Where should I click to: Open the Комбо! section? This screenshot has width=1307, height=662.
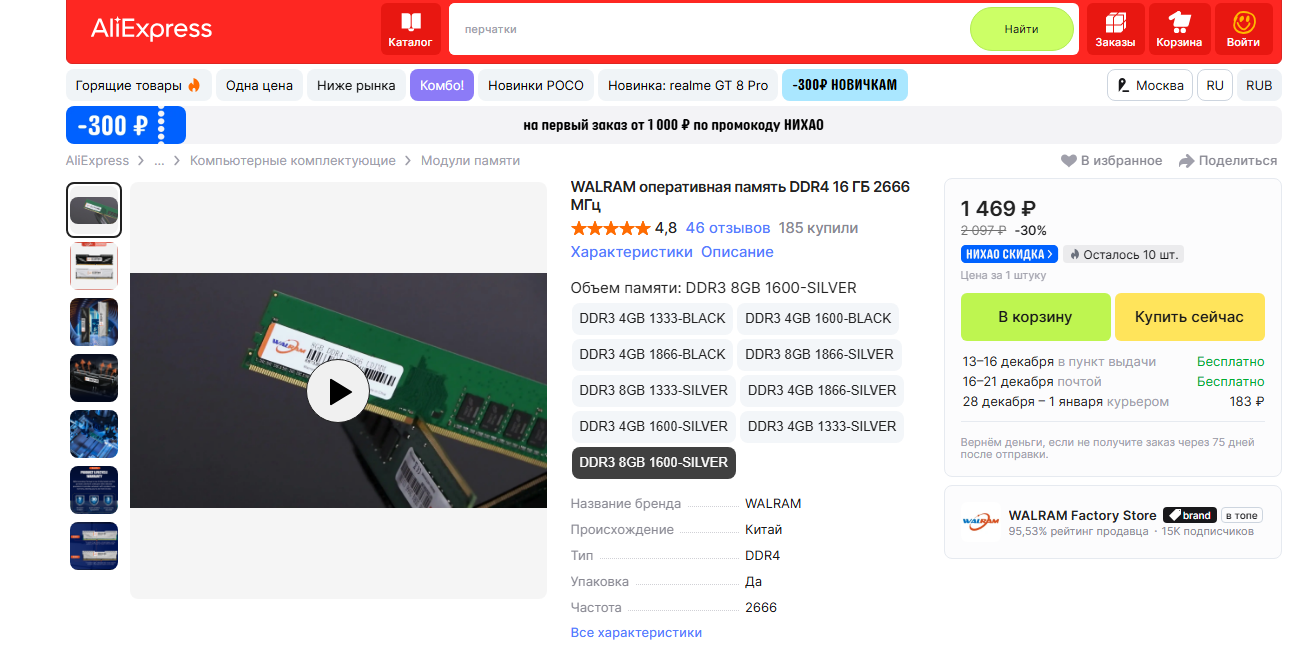(x=442, y=86)
